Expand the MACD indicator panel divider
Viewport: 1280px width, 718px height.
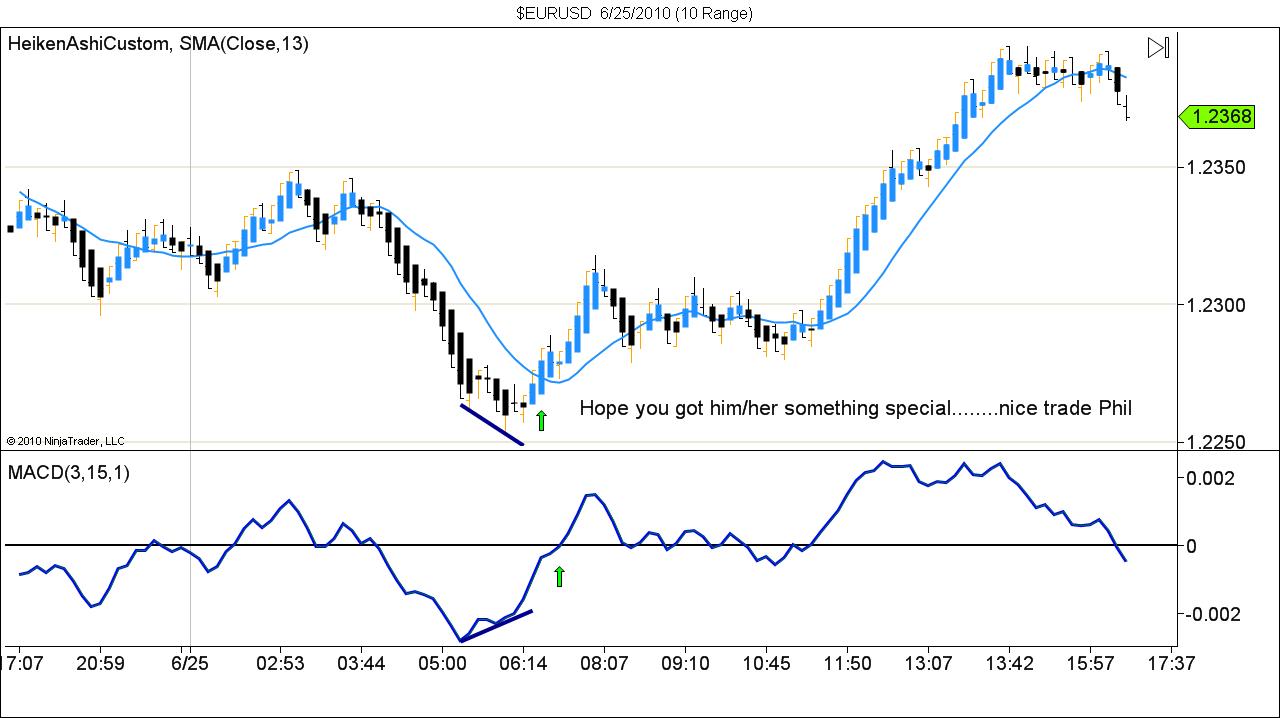pos(640,452)
